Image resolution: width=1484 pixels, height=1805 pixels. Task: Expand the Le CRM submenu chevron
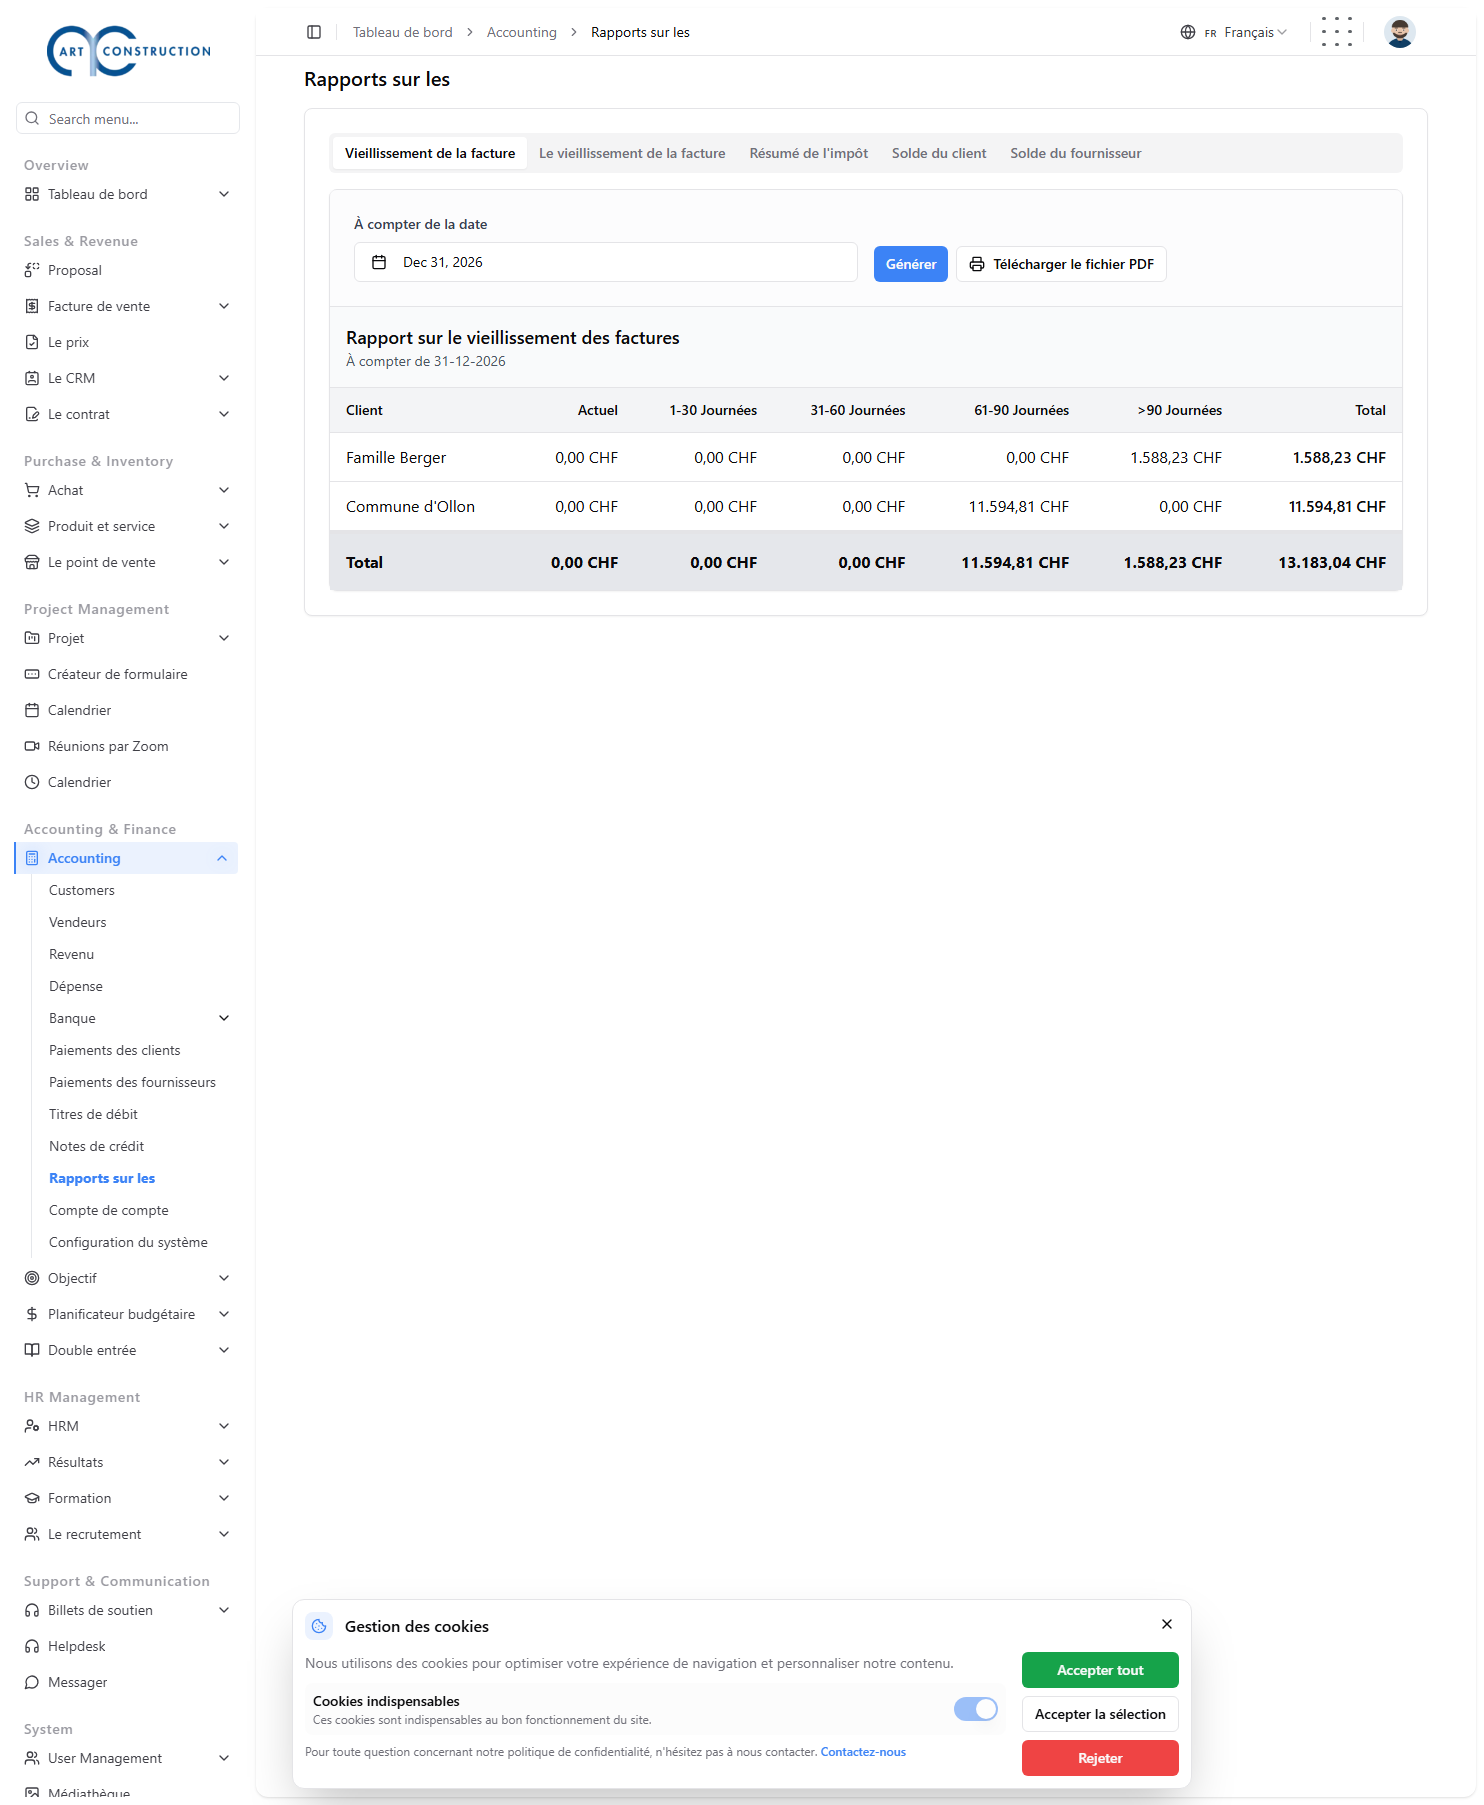coord(224,378)
